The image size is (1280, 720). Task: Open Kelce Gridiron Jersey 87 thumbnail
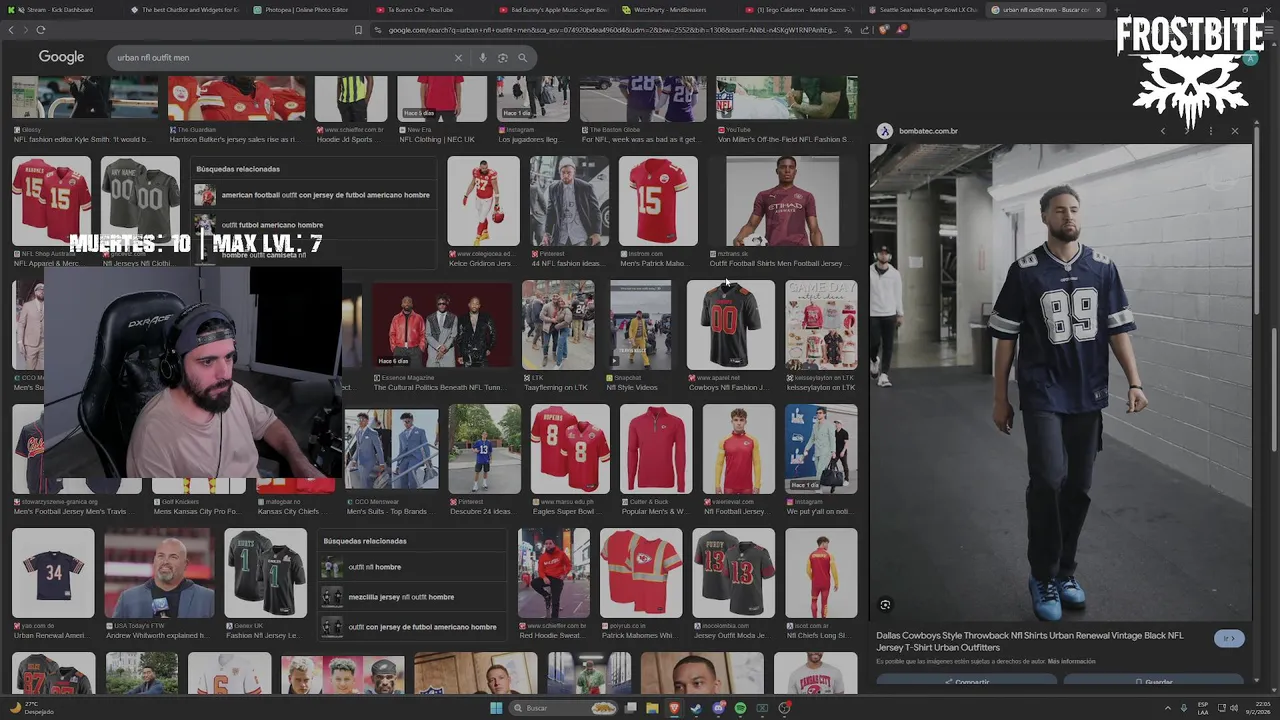(483, 201)
